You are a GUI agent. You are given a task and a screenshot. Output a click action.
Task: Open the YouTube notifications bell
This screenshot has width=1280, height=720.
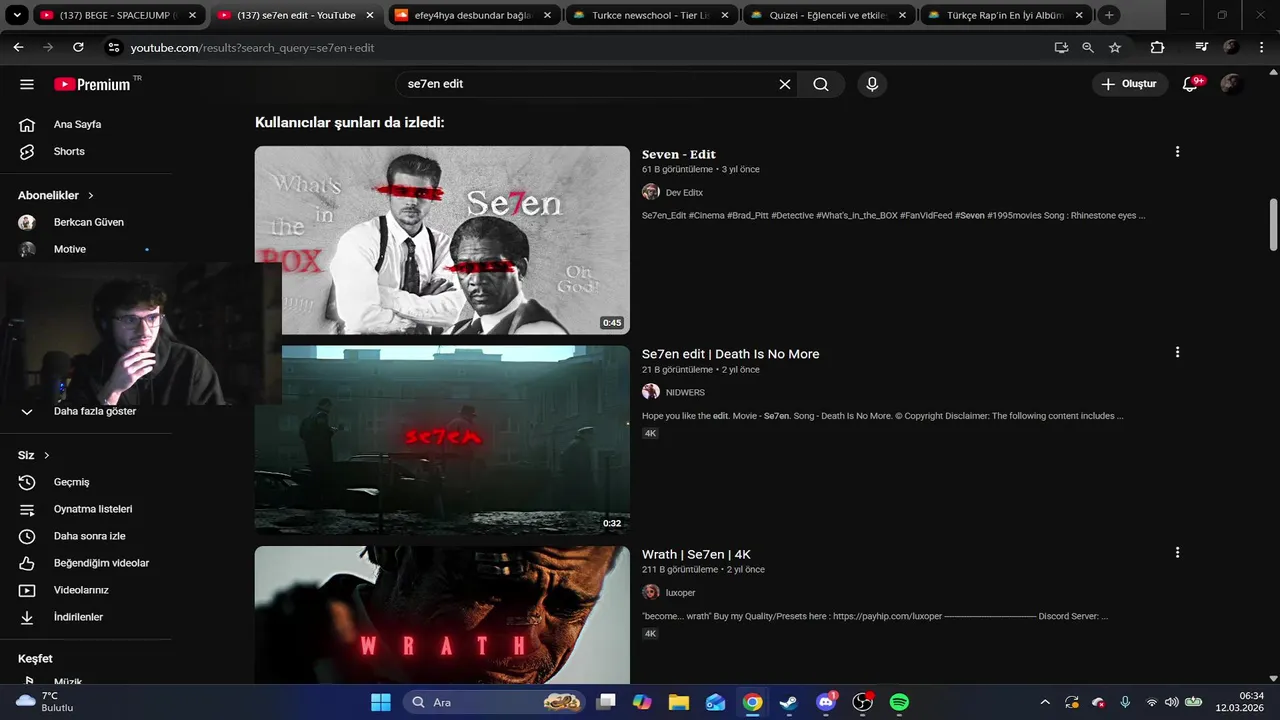pos(1190,84)
